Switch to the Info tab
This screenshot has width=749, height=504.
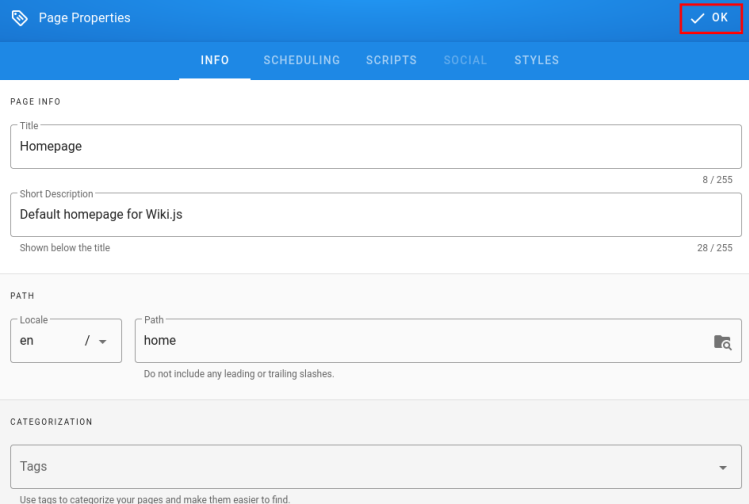[215, 60]
